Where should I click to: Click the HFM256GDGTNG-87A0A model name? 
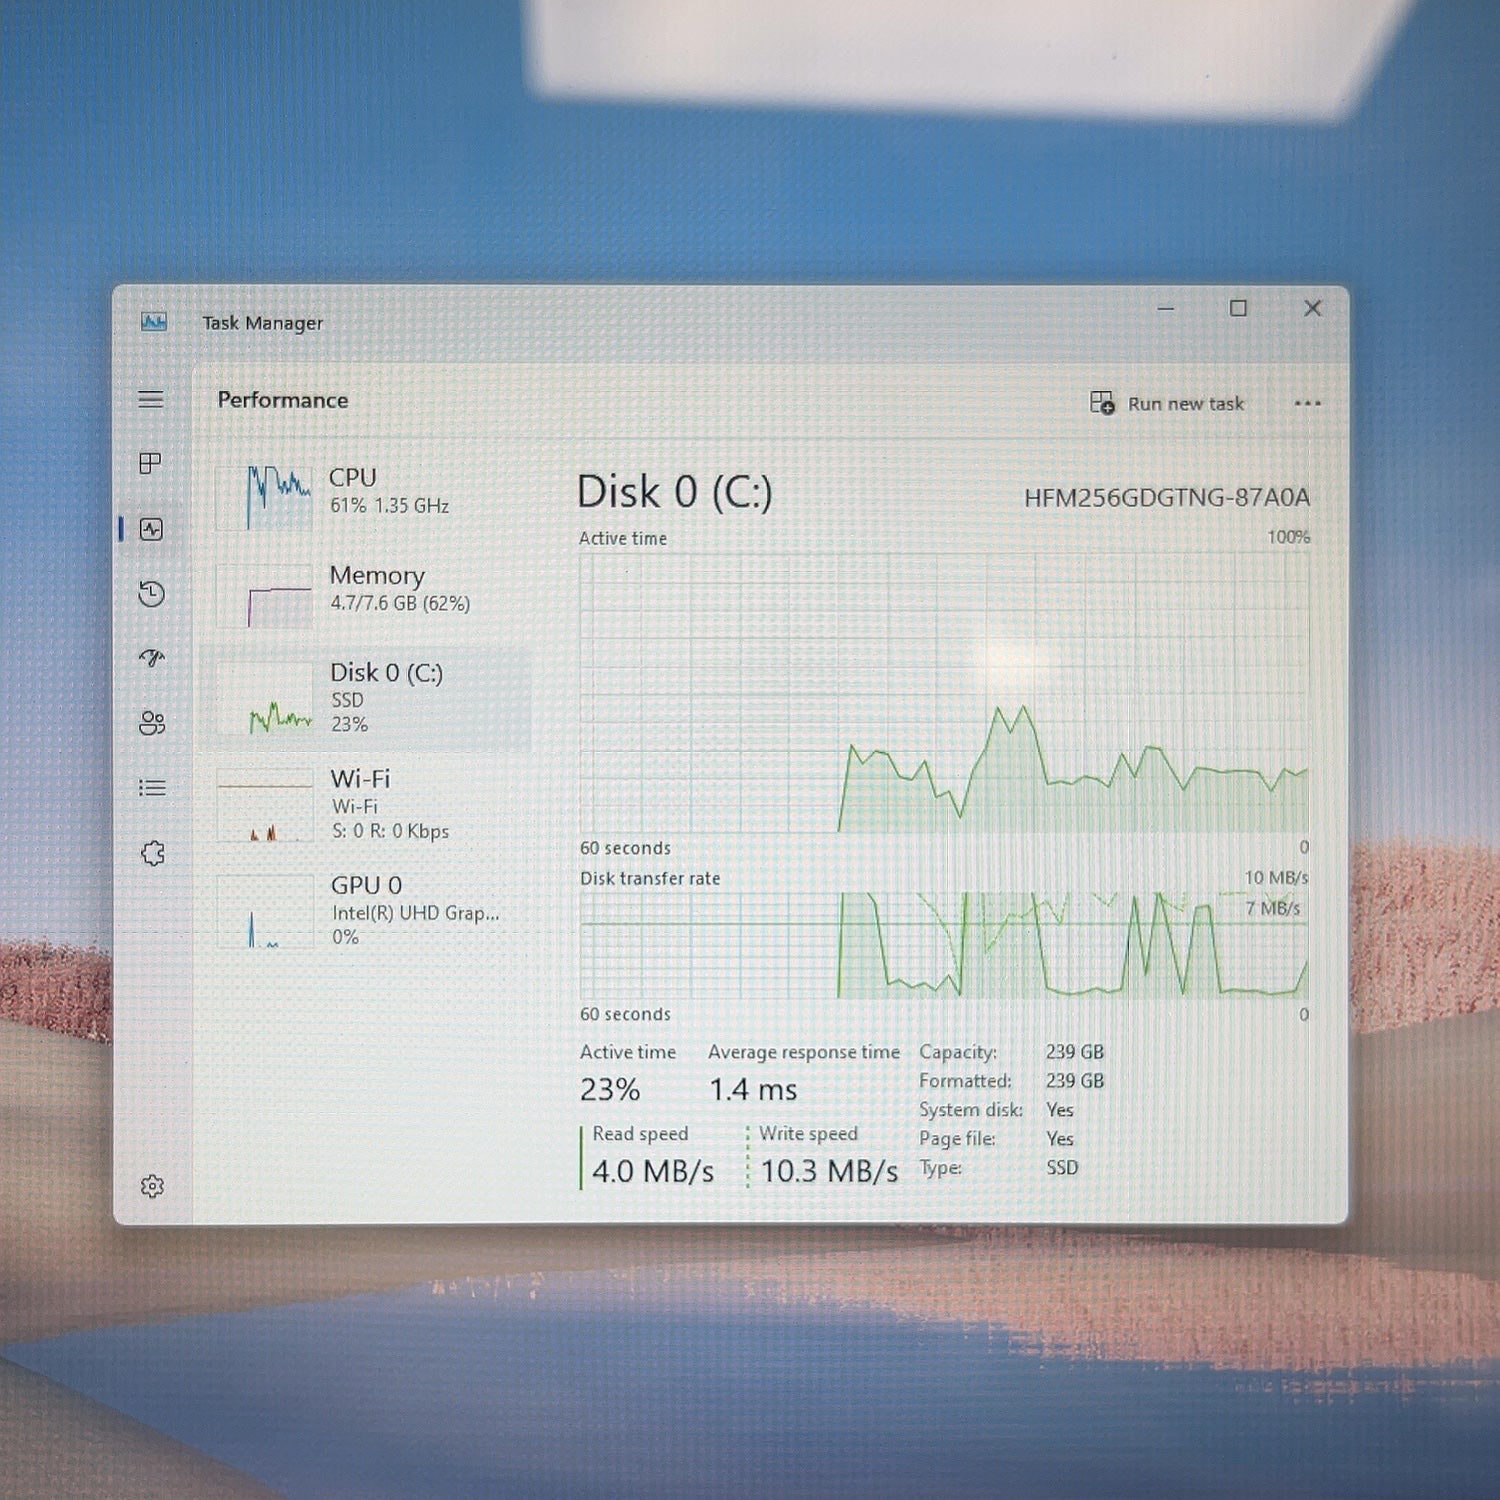click(x=1167, y=498)
